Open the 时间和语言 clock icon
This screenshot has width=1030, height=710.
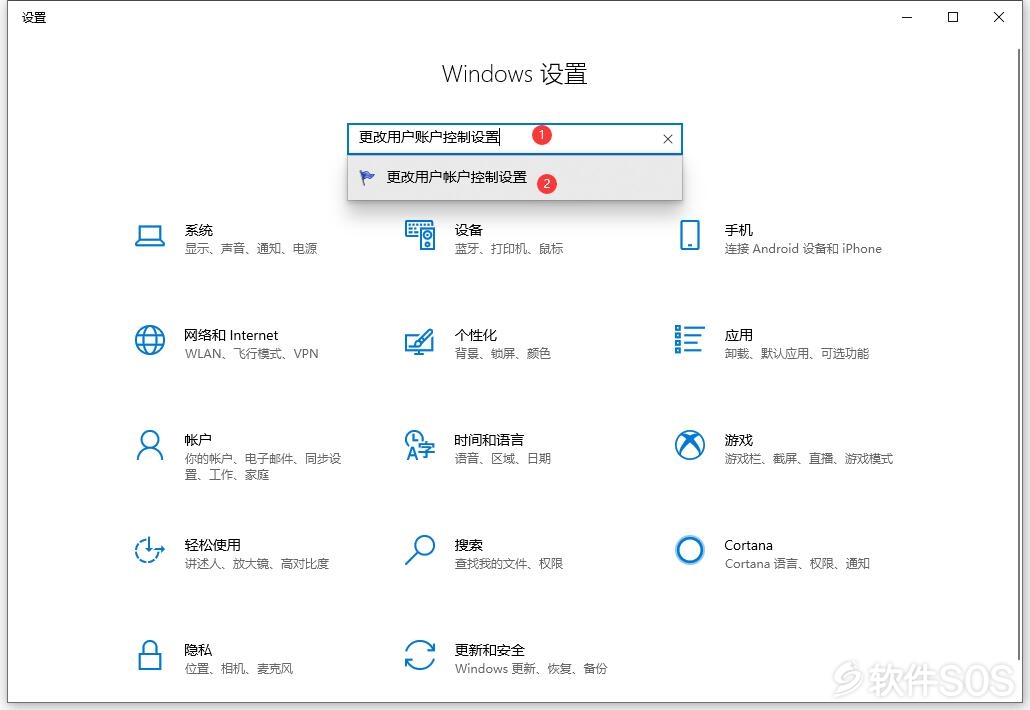[x=420, y=445]
